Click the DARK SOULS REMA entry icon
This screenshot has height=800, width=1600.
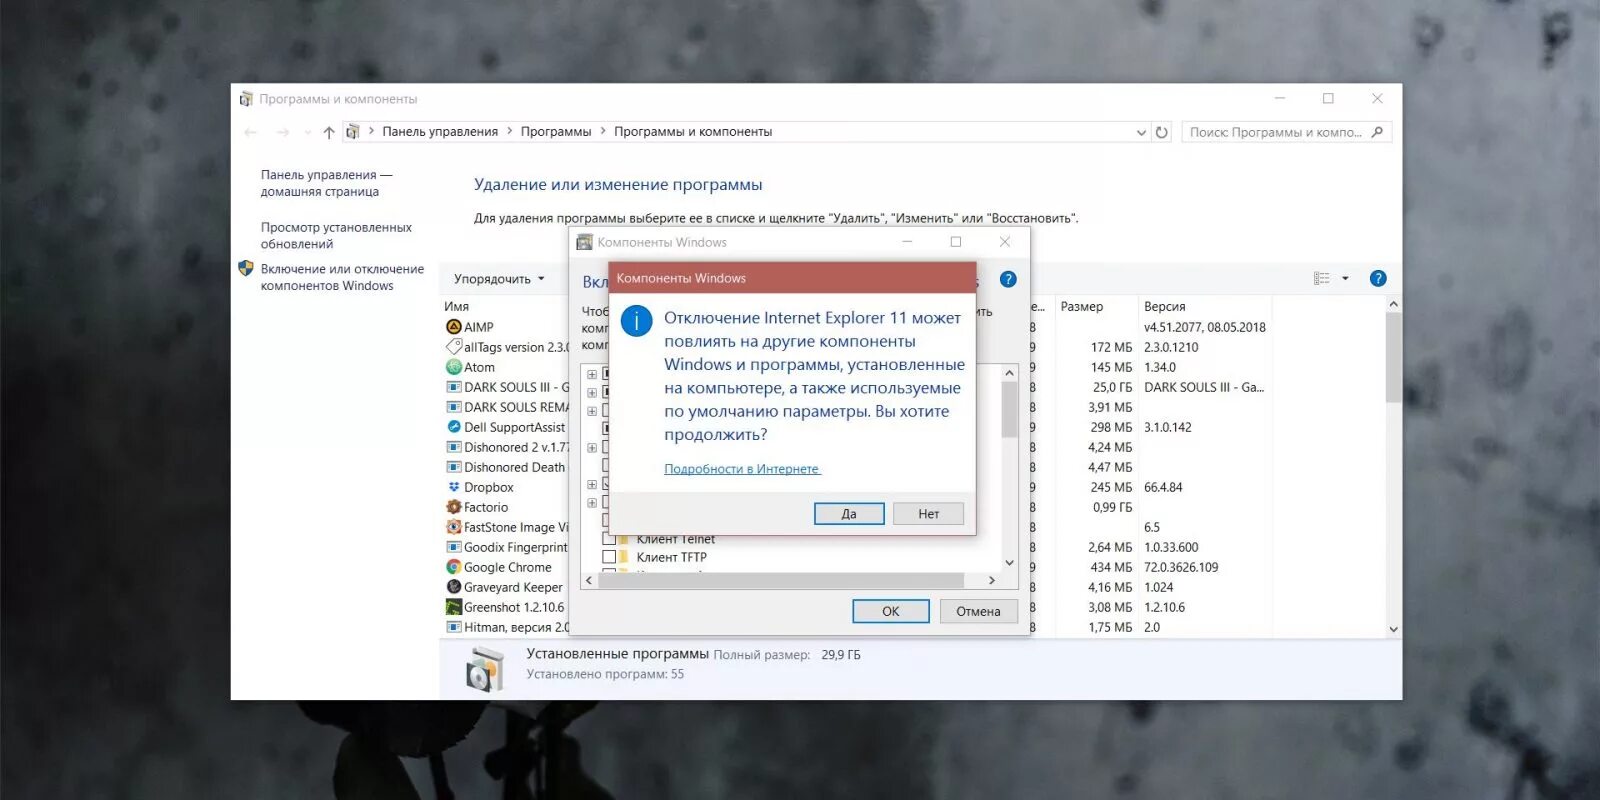(453, 407)
